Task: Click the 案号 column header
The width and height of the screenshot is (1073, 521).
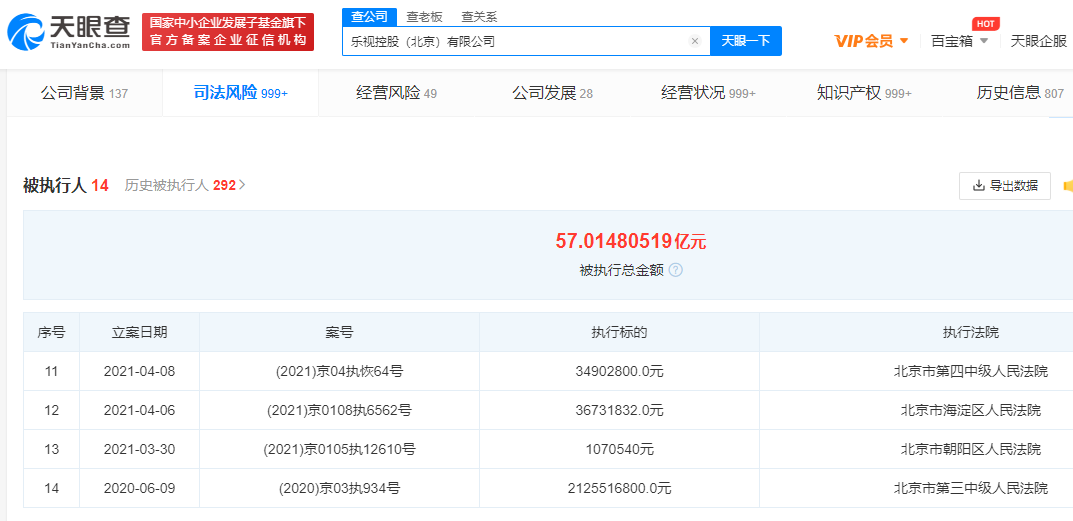Action: click(x=339, y=333)
